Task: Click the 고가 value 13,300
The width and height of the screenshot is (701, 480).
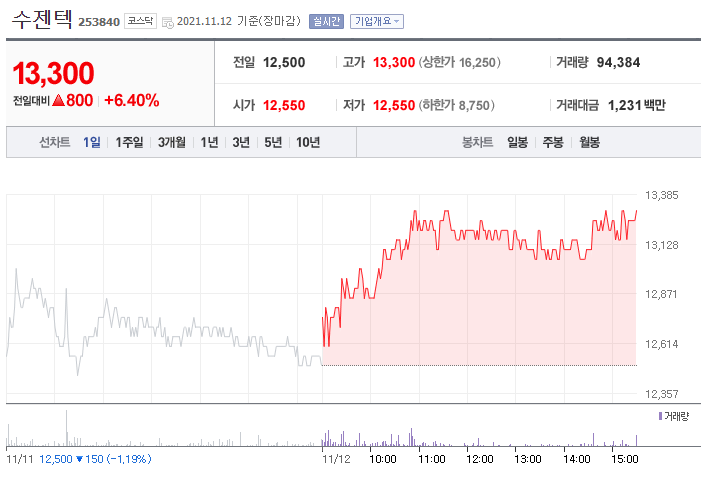Action: (394, 62)
